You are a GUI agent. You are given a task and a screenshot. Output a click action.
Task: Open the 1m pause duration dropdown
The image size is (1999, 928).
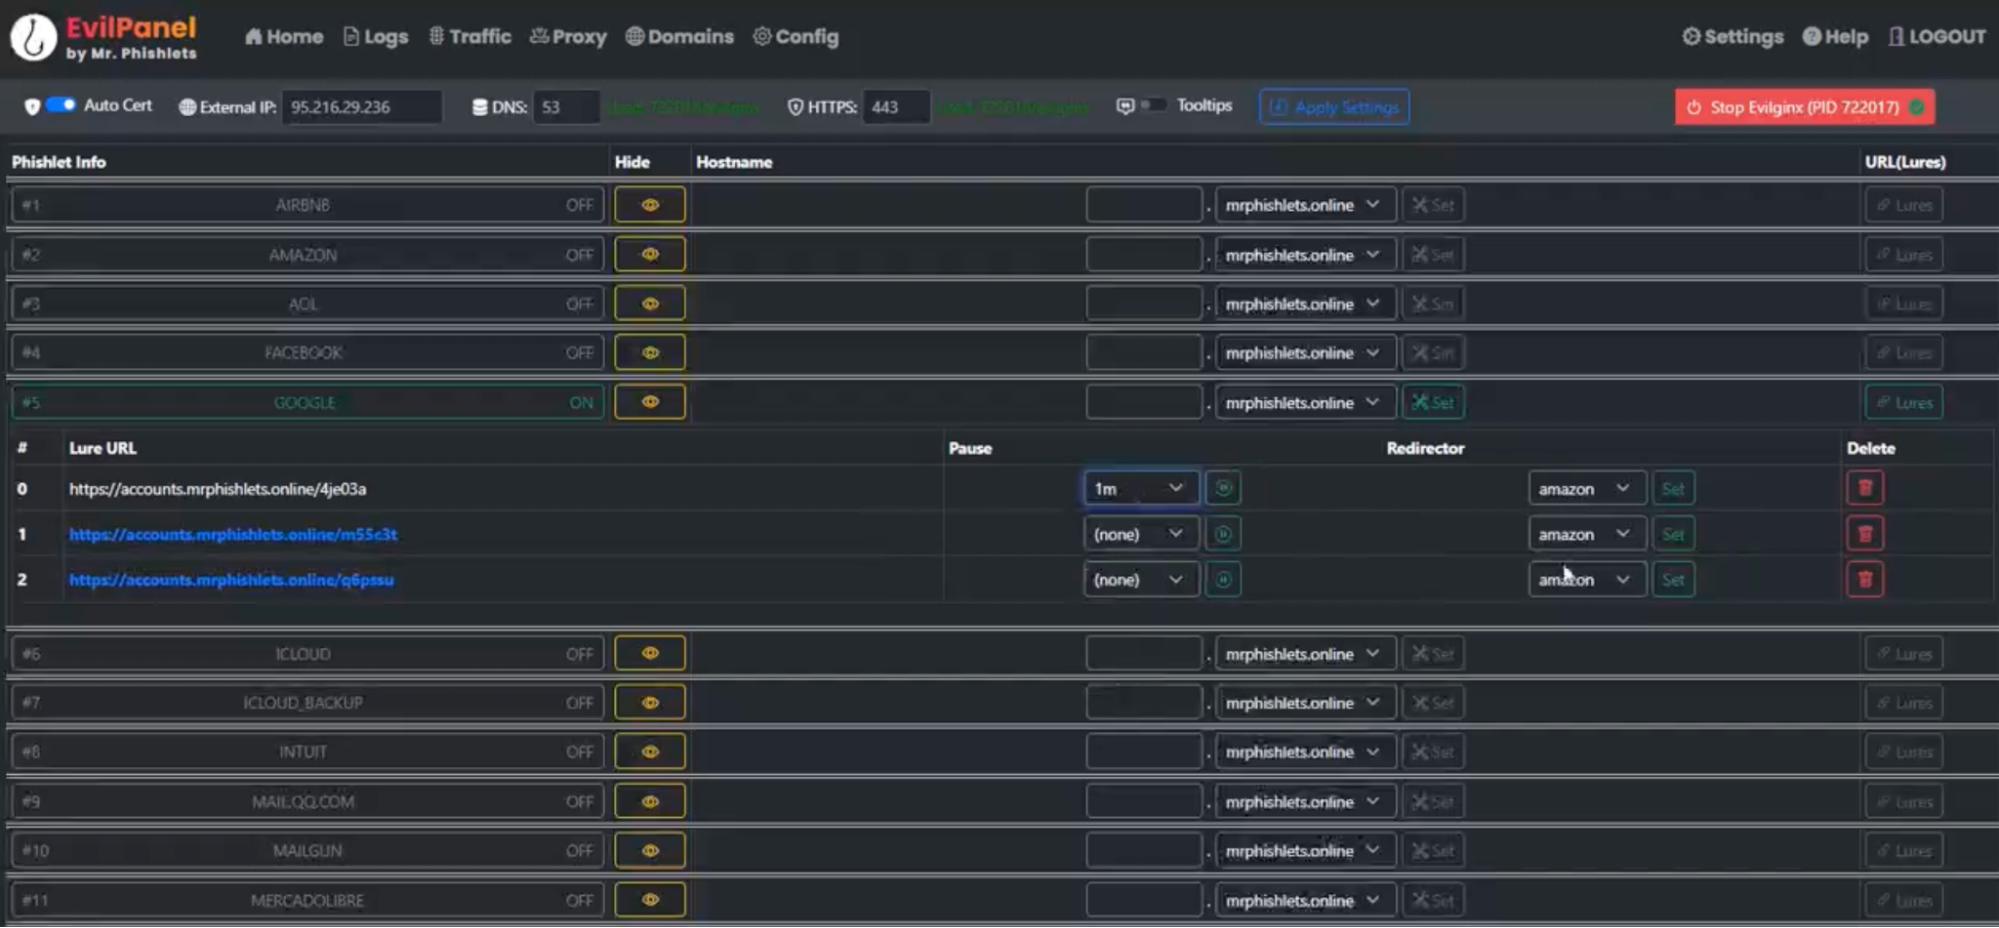pos(1140,488)
